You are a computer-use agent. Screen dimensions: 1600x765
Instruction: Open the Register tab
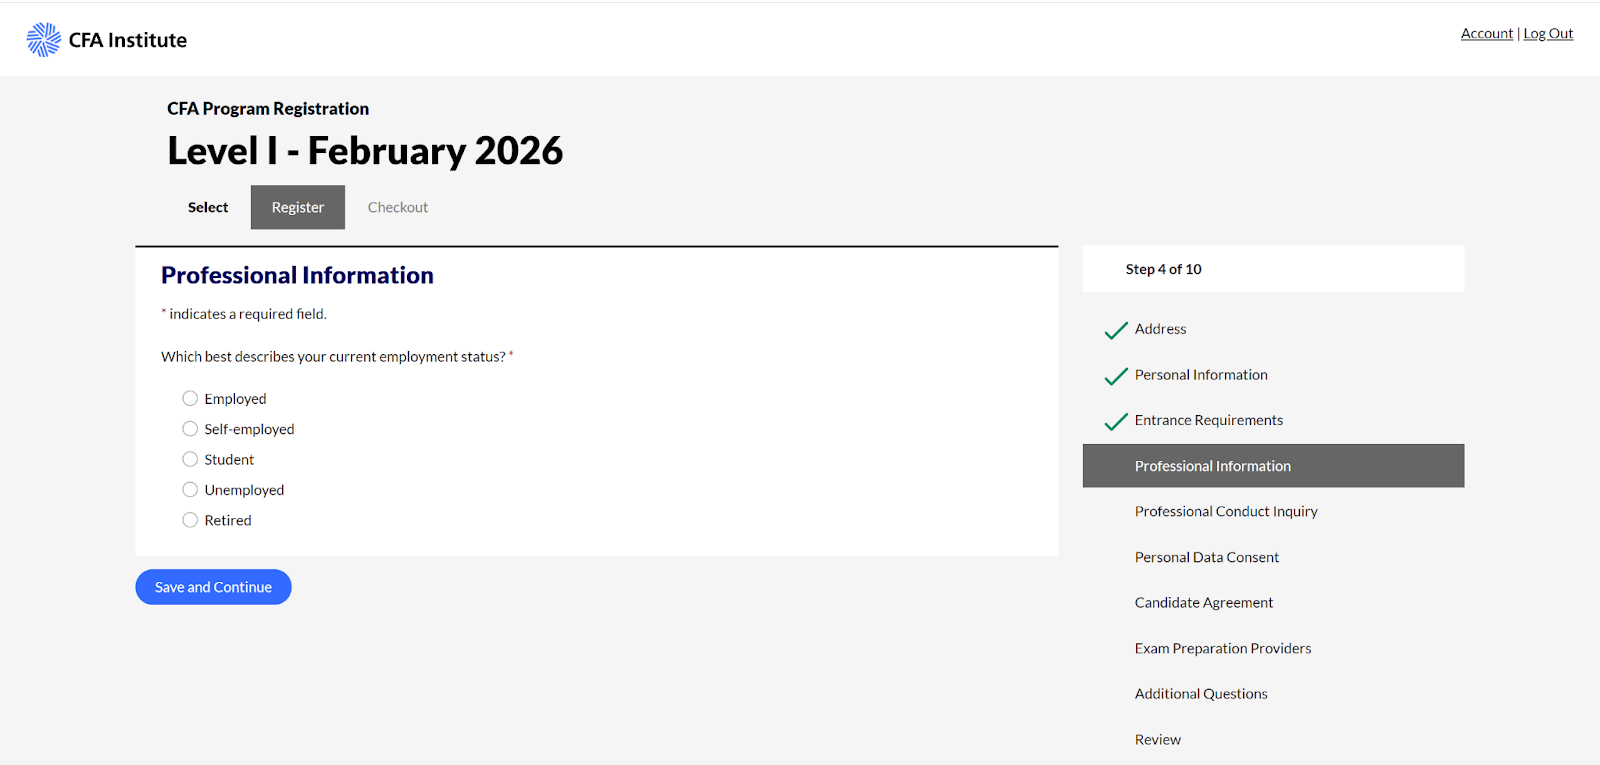point(298,207)
